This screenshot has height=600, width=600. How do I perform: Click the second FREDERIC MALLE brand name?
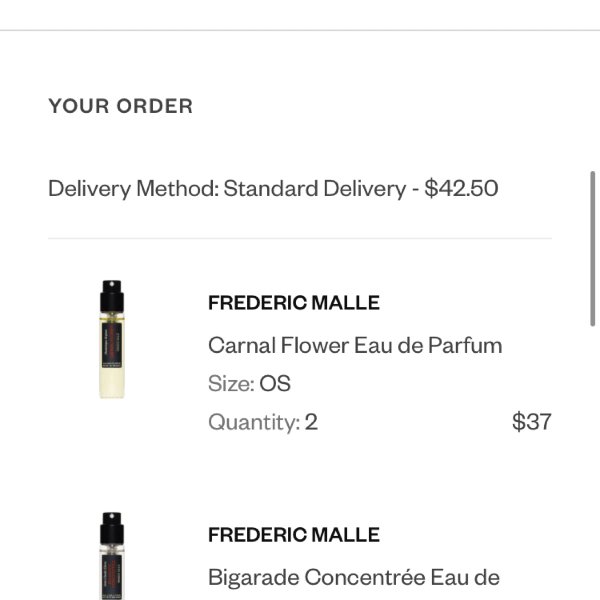294,535
